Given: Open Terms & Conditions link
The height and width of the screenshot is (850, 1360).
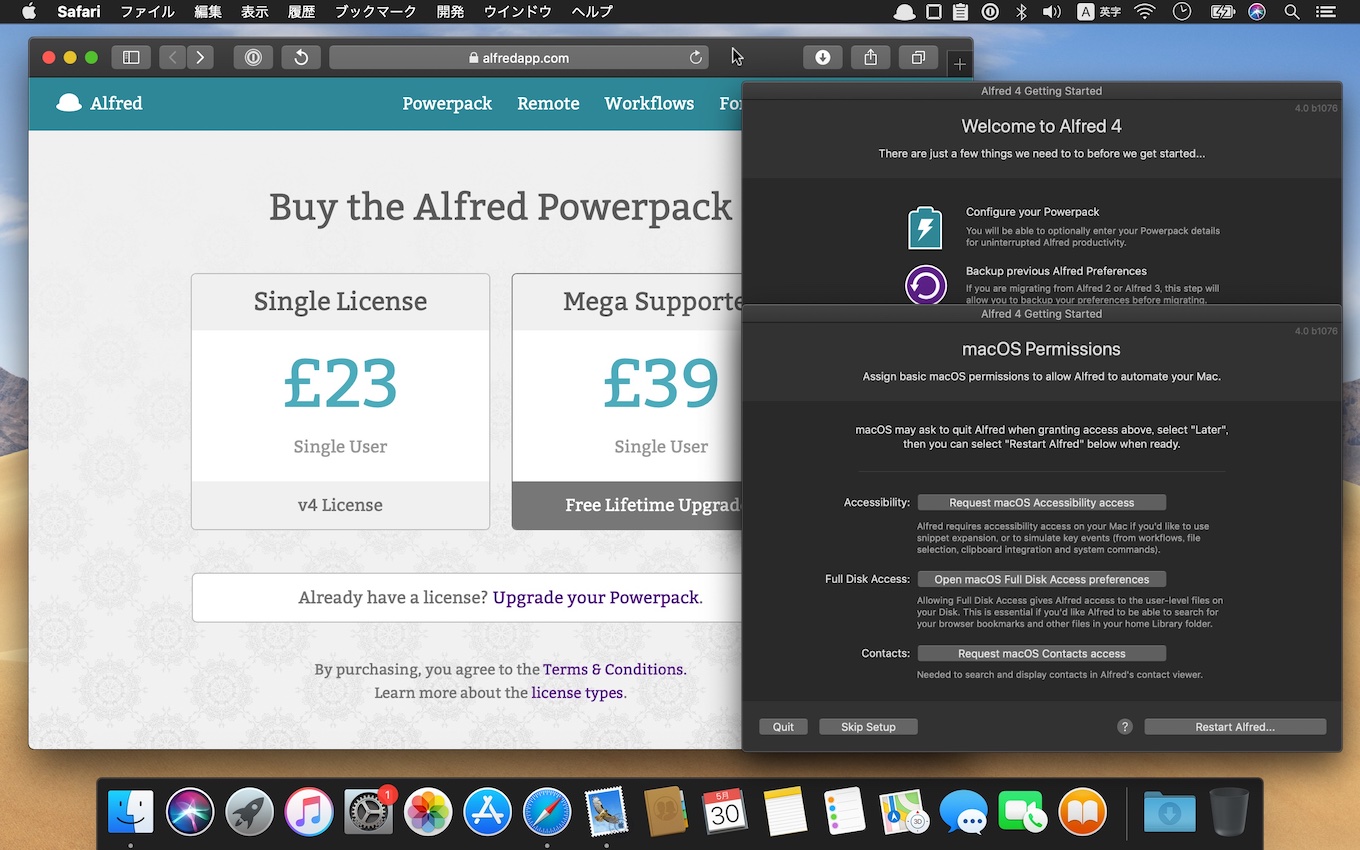Looking at the screenshot, I should (x=613, y=669).
